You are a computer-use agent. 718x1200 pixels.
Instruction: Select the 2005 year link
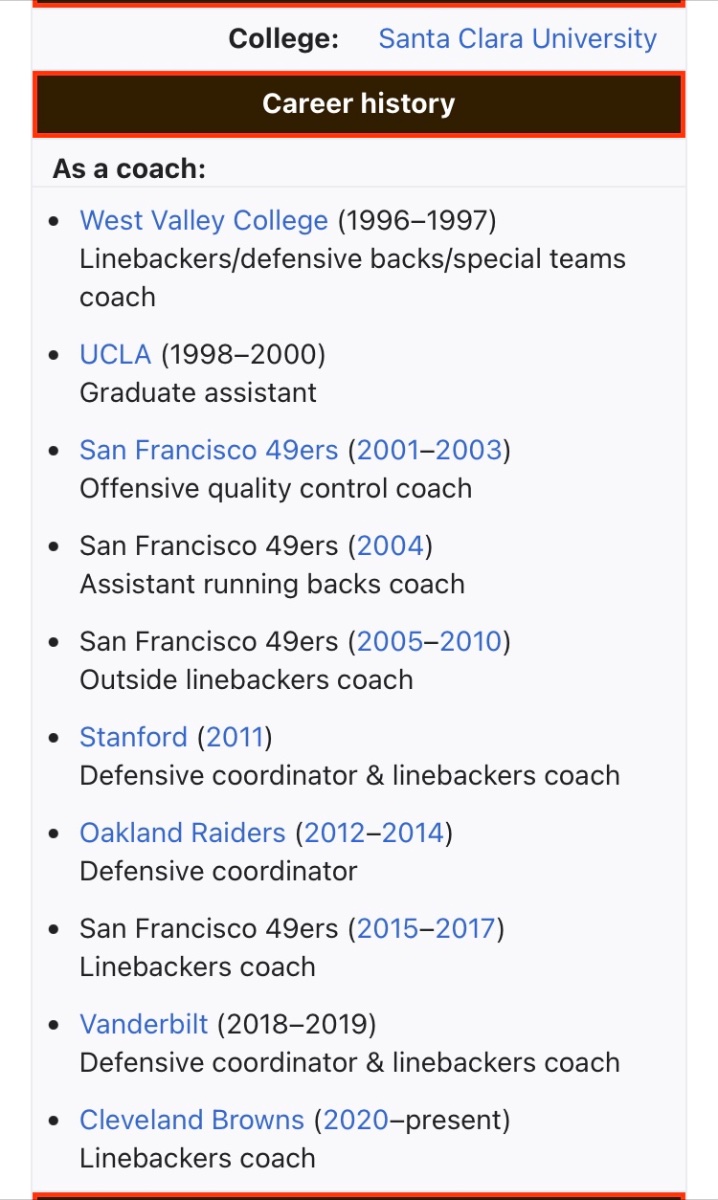(x=389, y=641)
